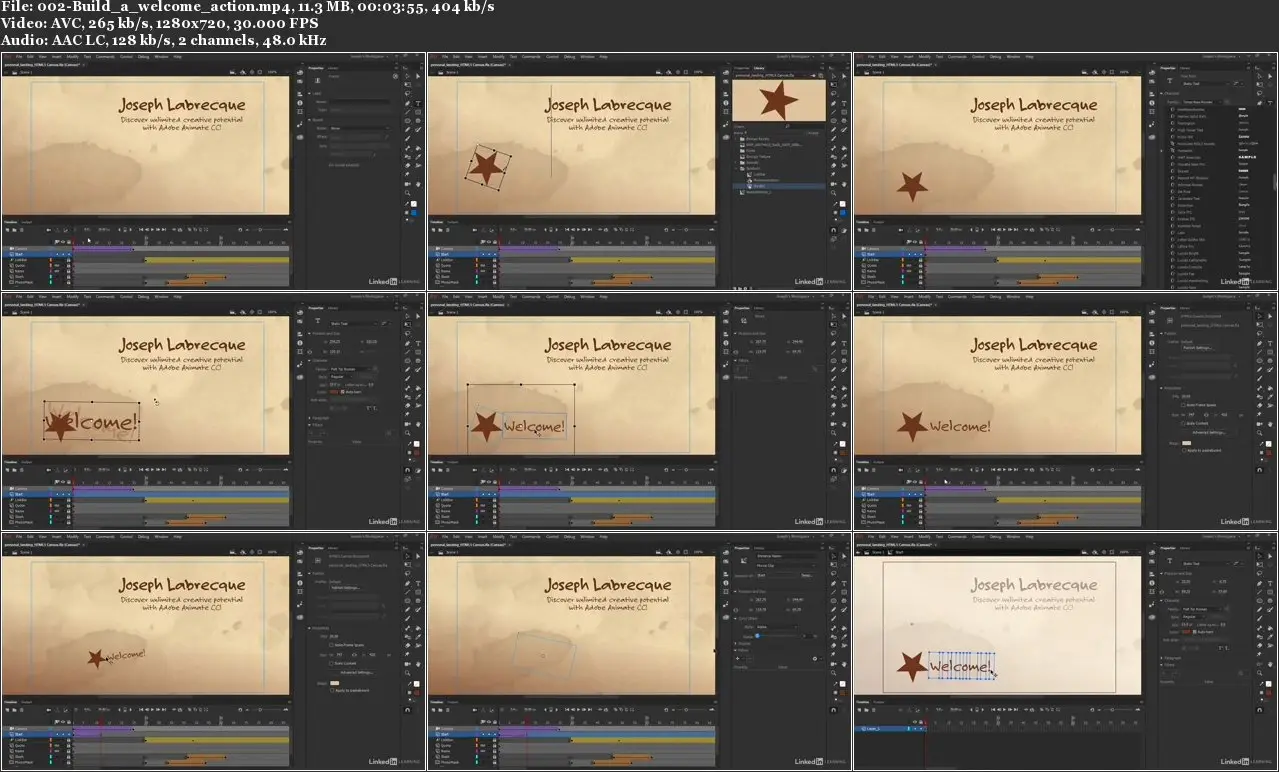Switch to Properties tab in the Library frame
Screen dimensions: 1279x772
pos(743,68)
